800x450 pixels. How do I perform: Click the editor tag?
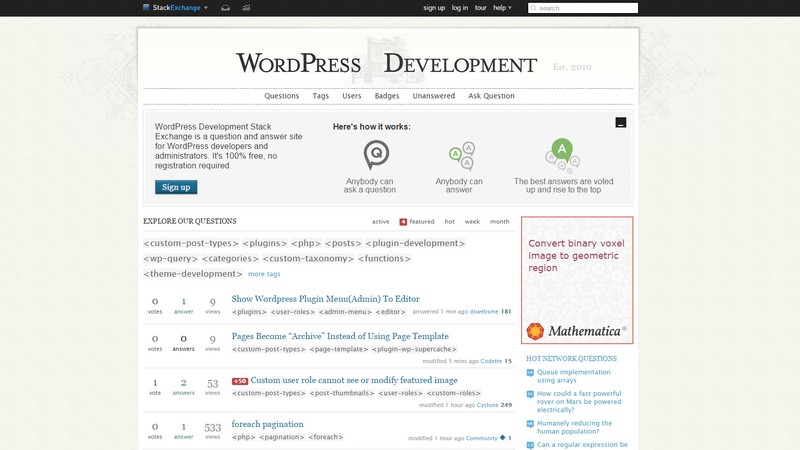[391, 312]
